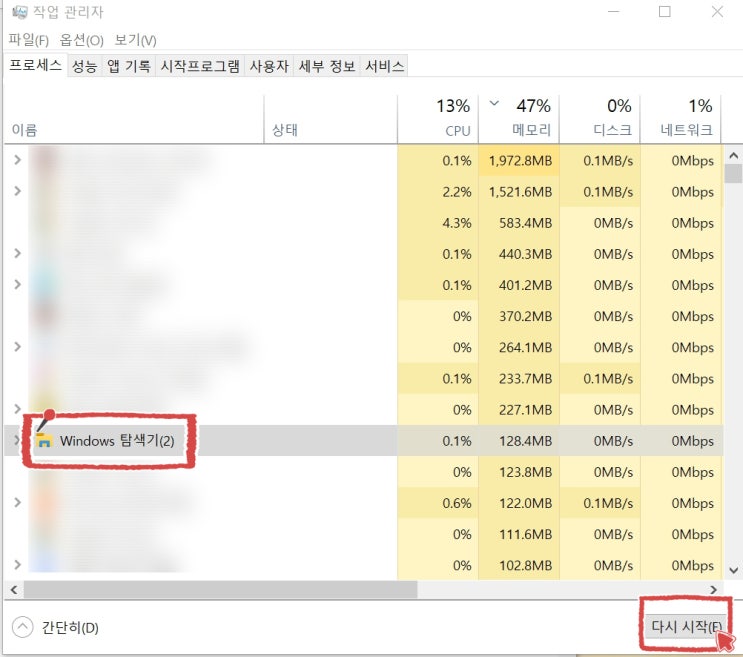
Task: Sort by the CPU 13% column header
Action: (438, 119)
